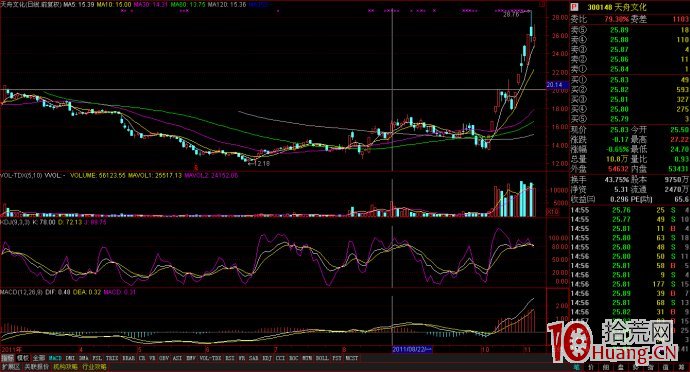Click the 2011/08/22 date marker on timeline
The height and width of the screenshot is (372, 690).
pyautogui.click(x=412, y=349)
